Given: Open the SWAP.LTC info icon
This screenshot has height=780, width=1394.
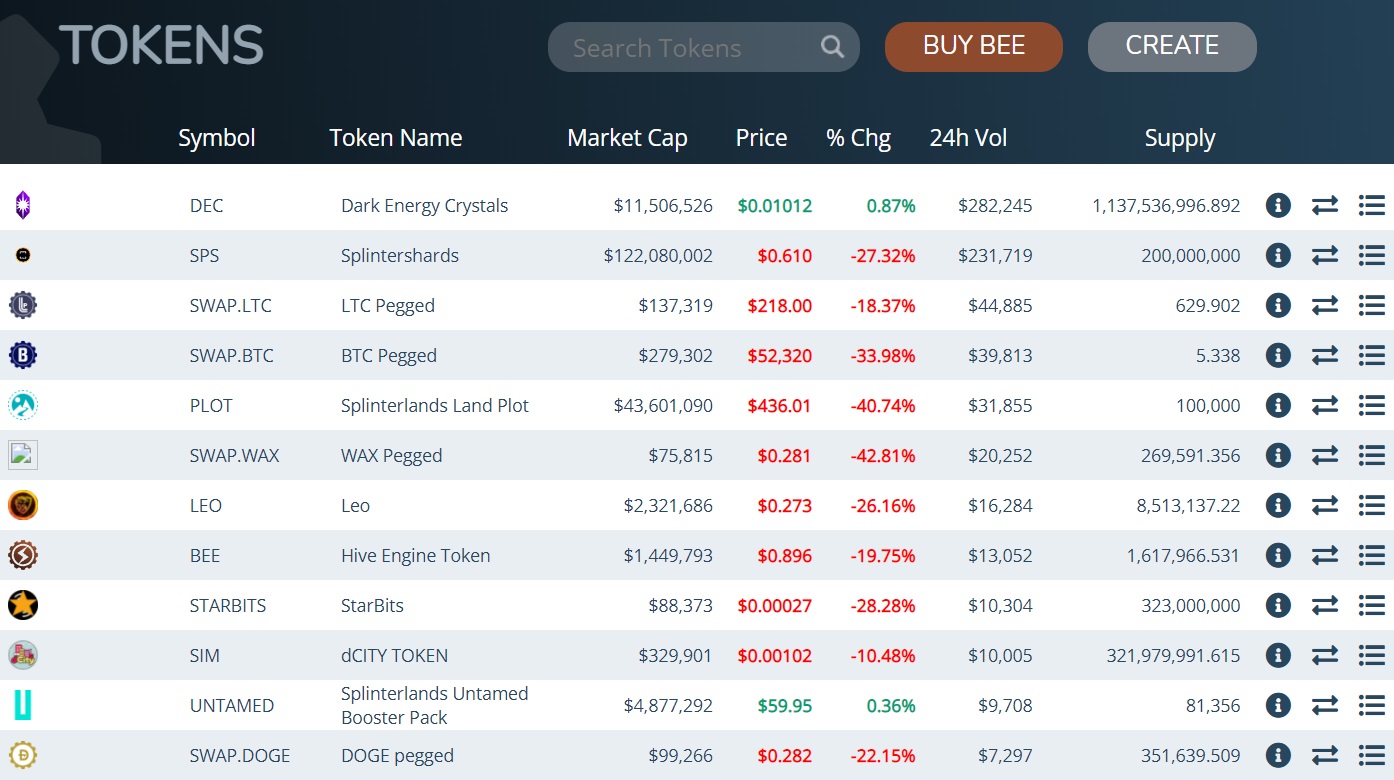Looking at the screenshot, I should coord(1278,305).
